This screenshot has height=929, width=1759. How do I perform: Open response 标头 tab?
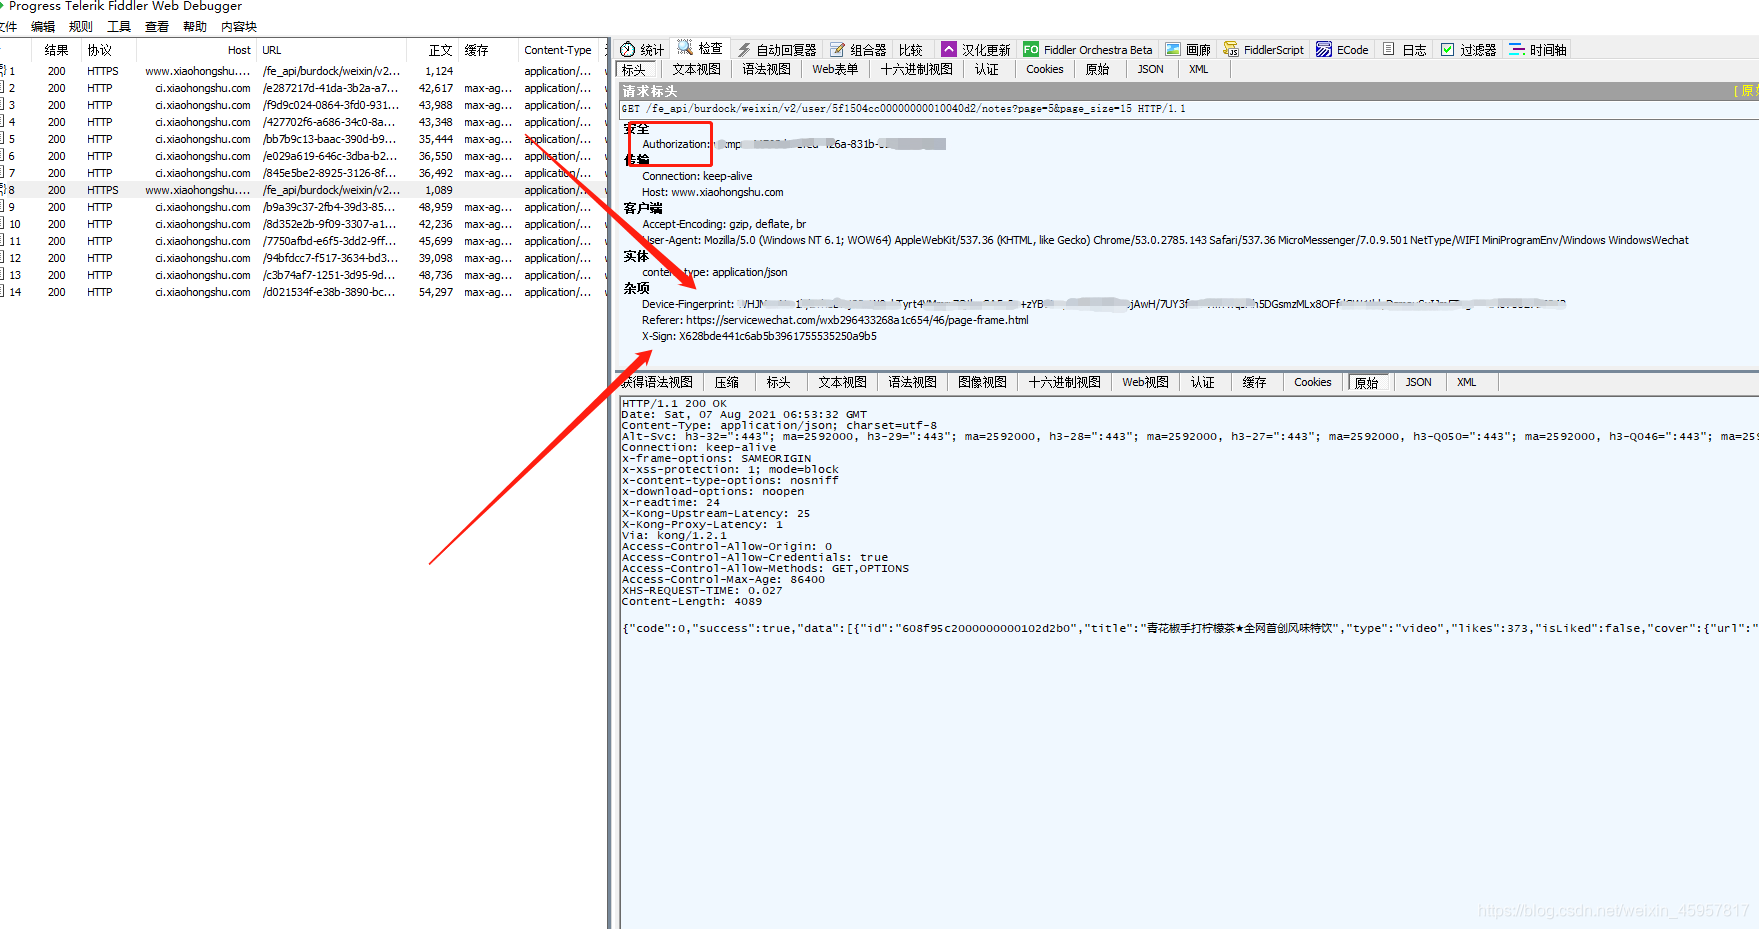click(x=779, y=382)
